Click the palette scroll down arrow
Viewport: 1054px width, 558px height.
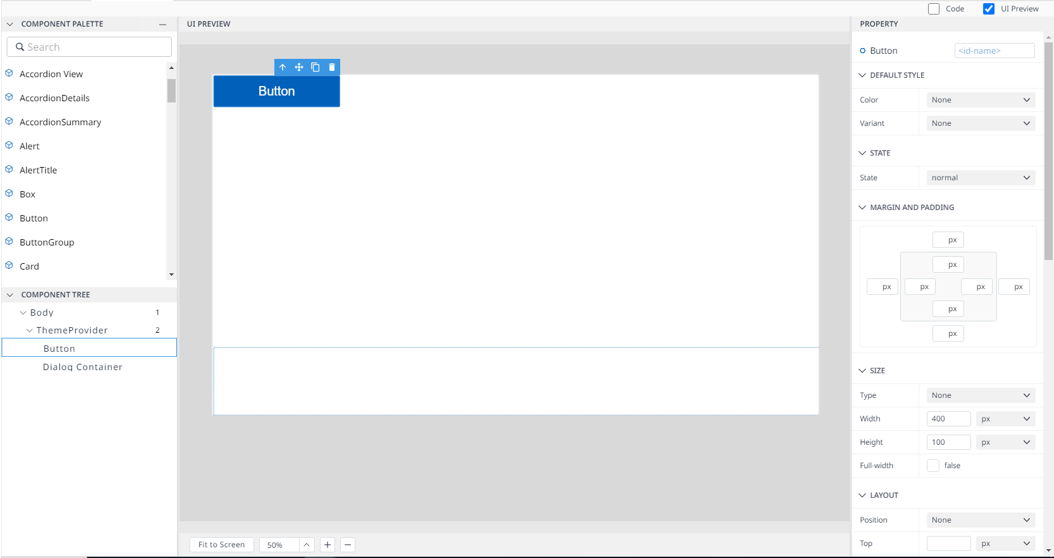click(171, 274)
